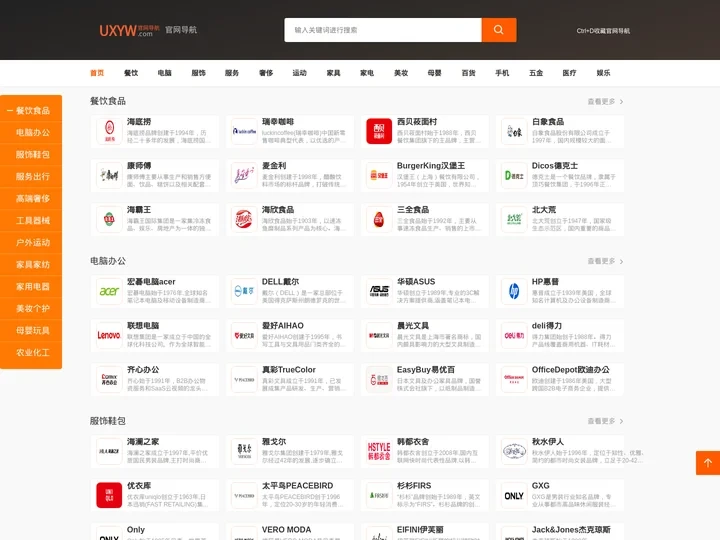Screen dimensions: 720x540
Task: Open the 秋水伊人 title link
Action: [x=547, y=441]
